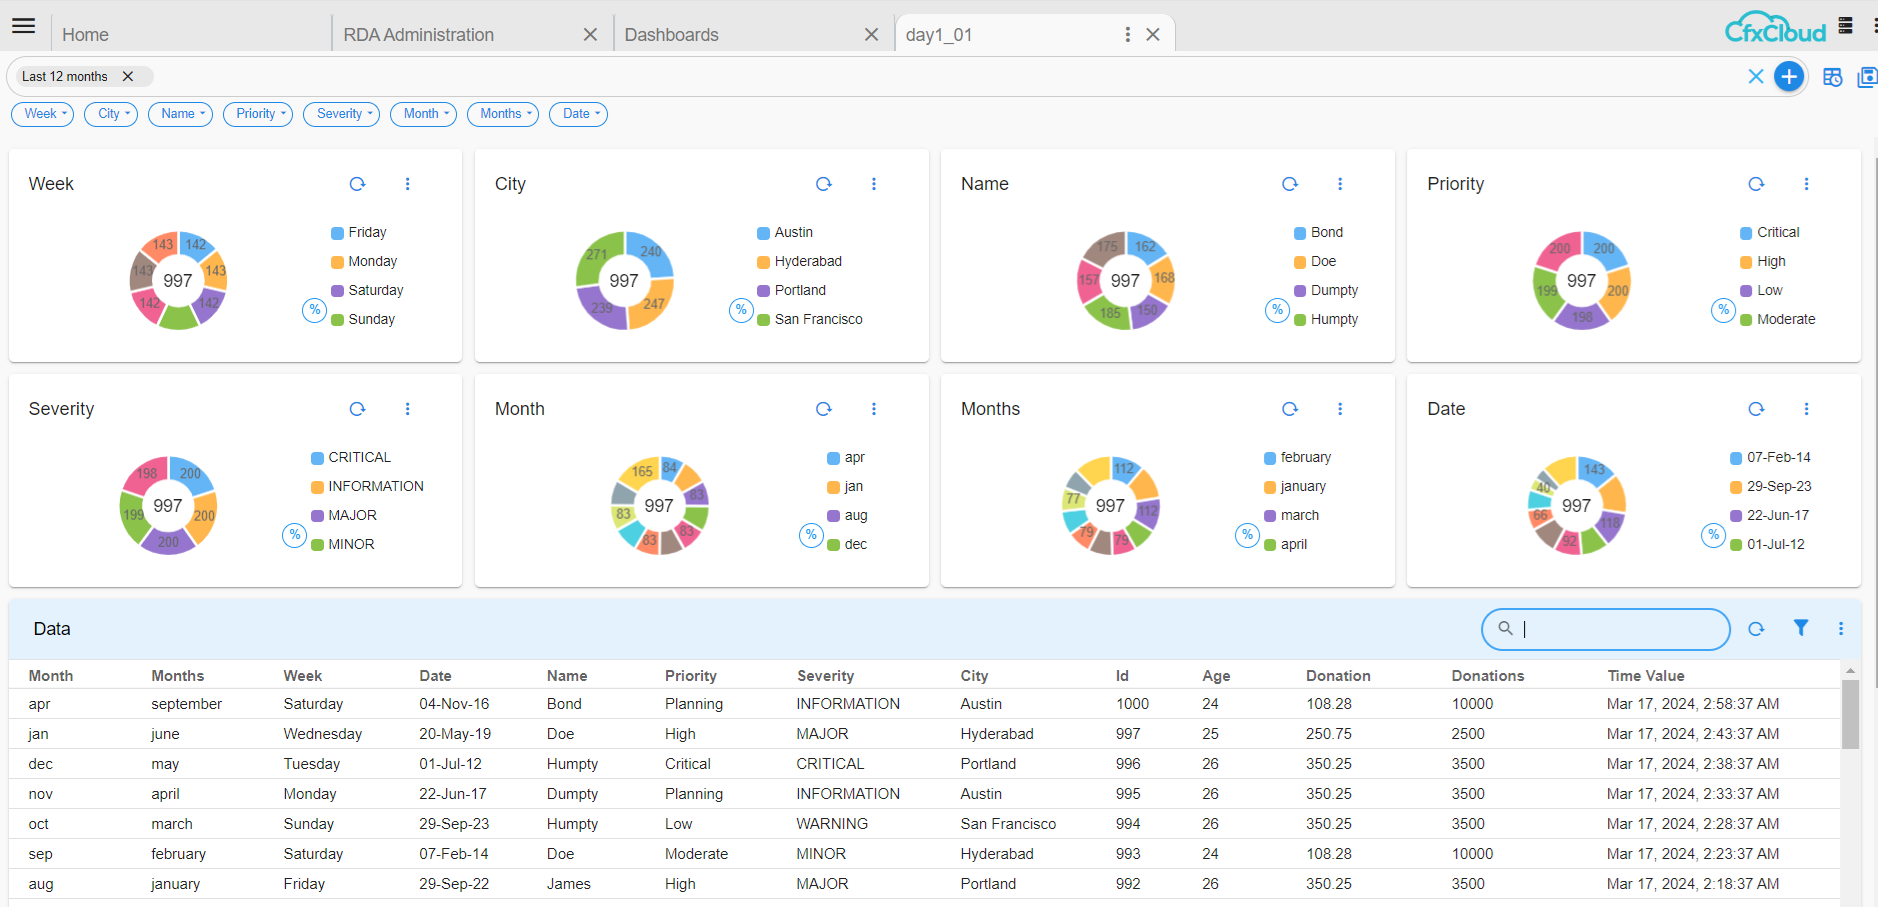Screen dimensions: 1888x907
Task: Refresh the Week chart
Action: pos(357,184)
